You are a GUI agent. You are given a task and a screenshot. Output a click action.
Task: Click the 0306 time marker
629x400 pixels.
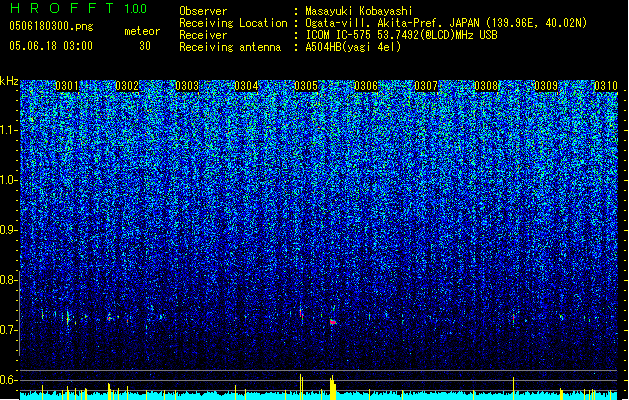click(x=366, y=86)
